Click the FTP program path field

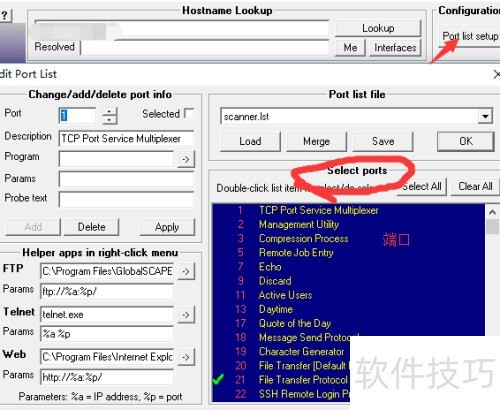pos(107,271)
